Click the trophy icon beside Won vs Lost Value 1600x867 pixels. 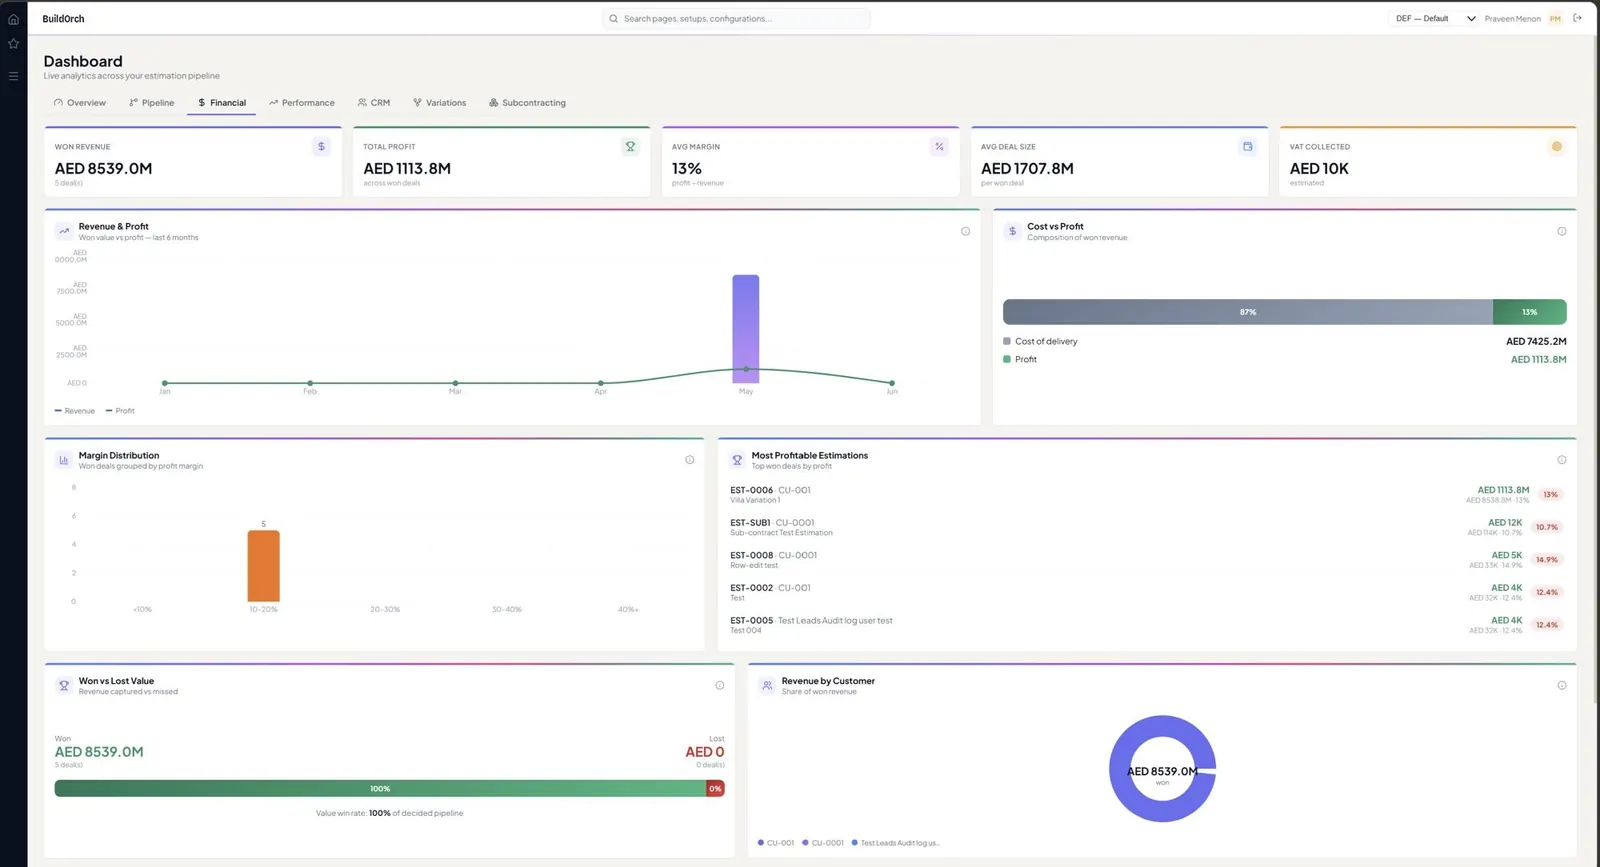64,685
